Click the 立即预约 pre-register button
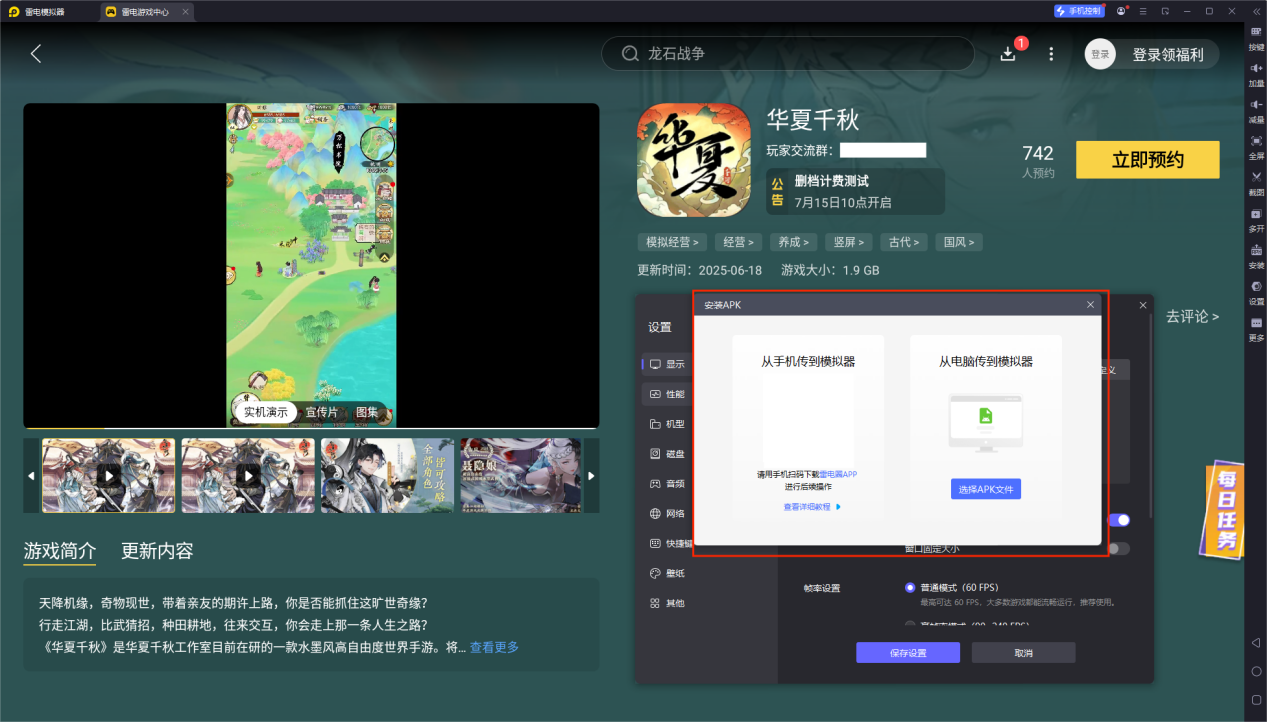The height and width of the screenshot is (722, 1267). [x=1147, y=160]
